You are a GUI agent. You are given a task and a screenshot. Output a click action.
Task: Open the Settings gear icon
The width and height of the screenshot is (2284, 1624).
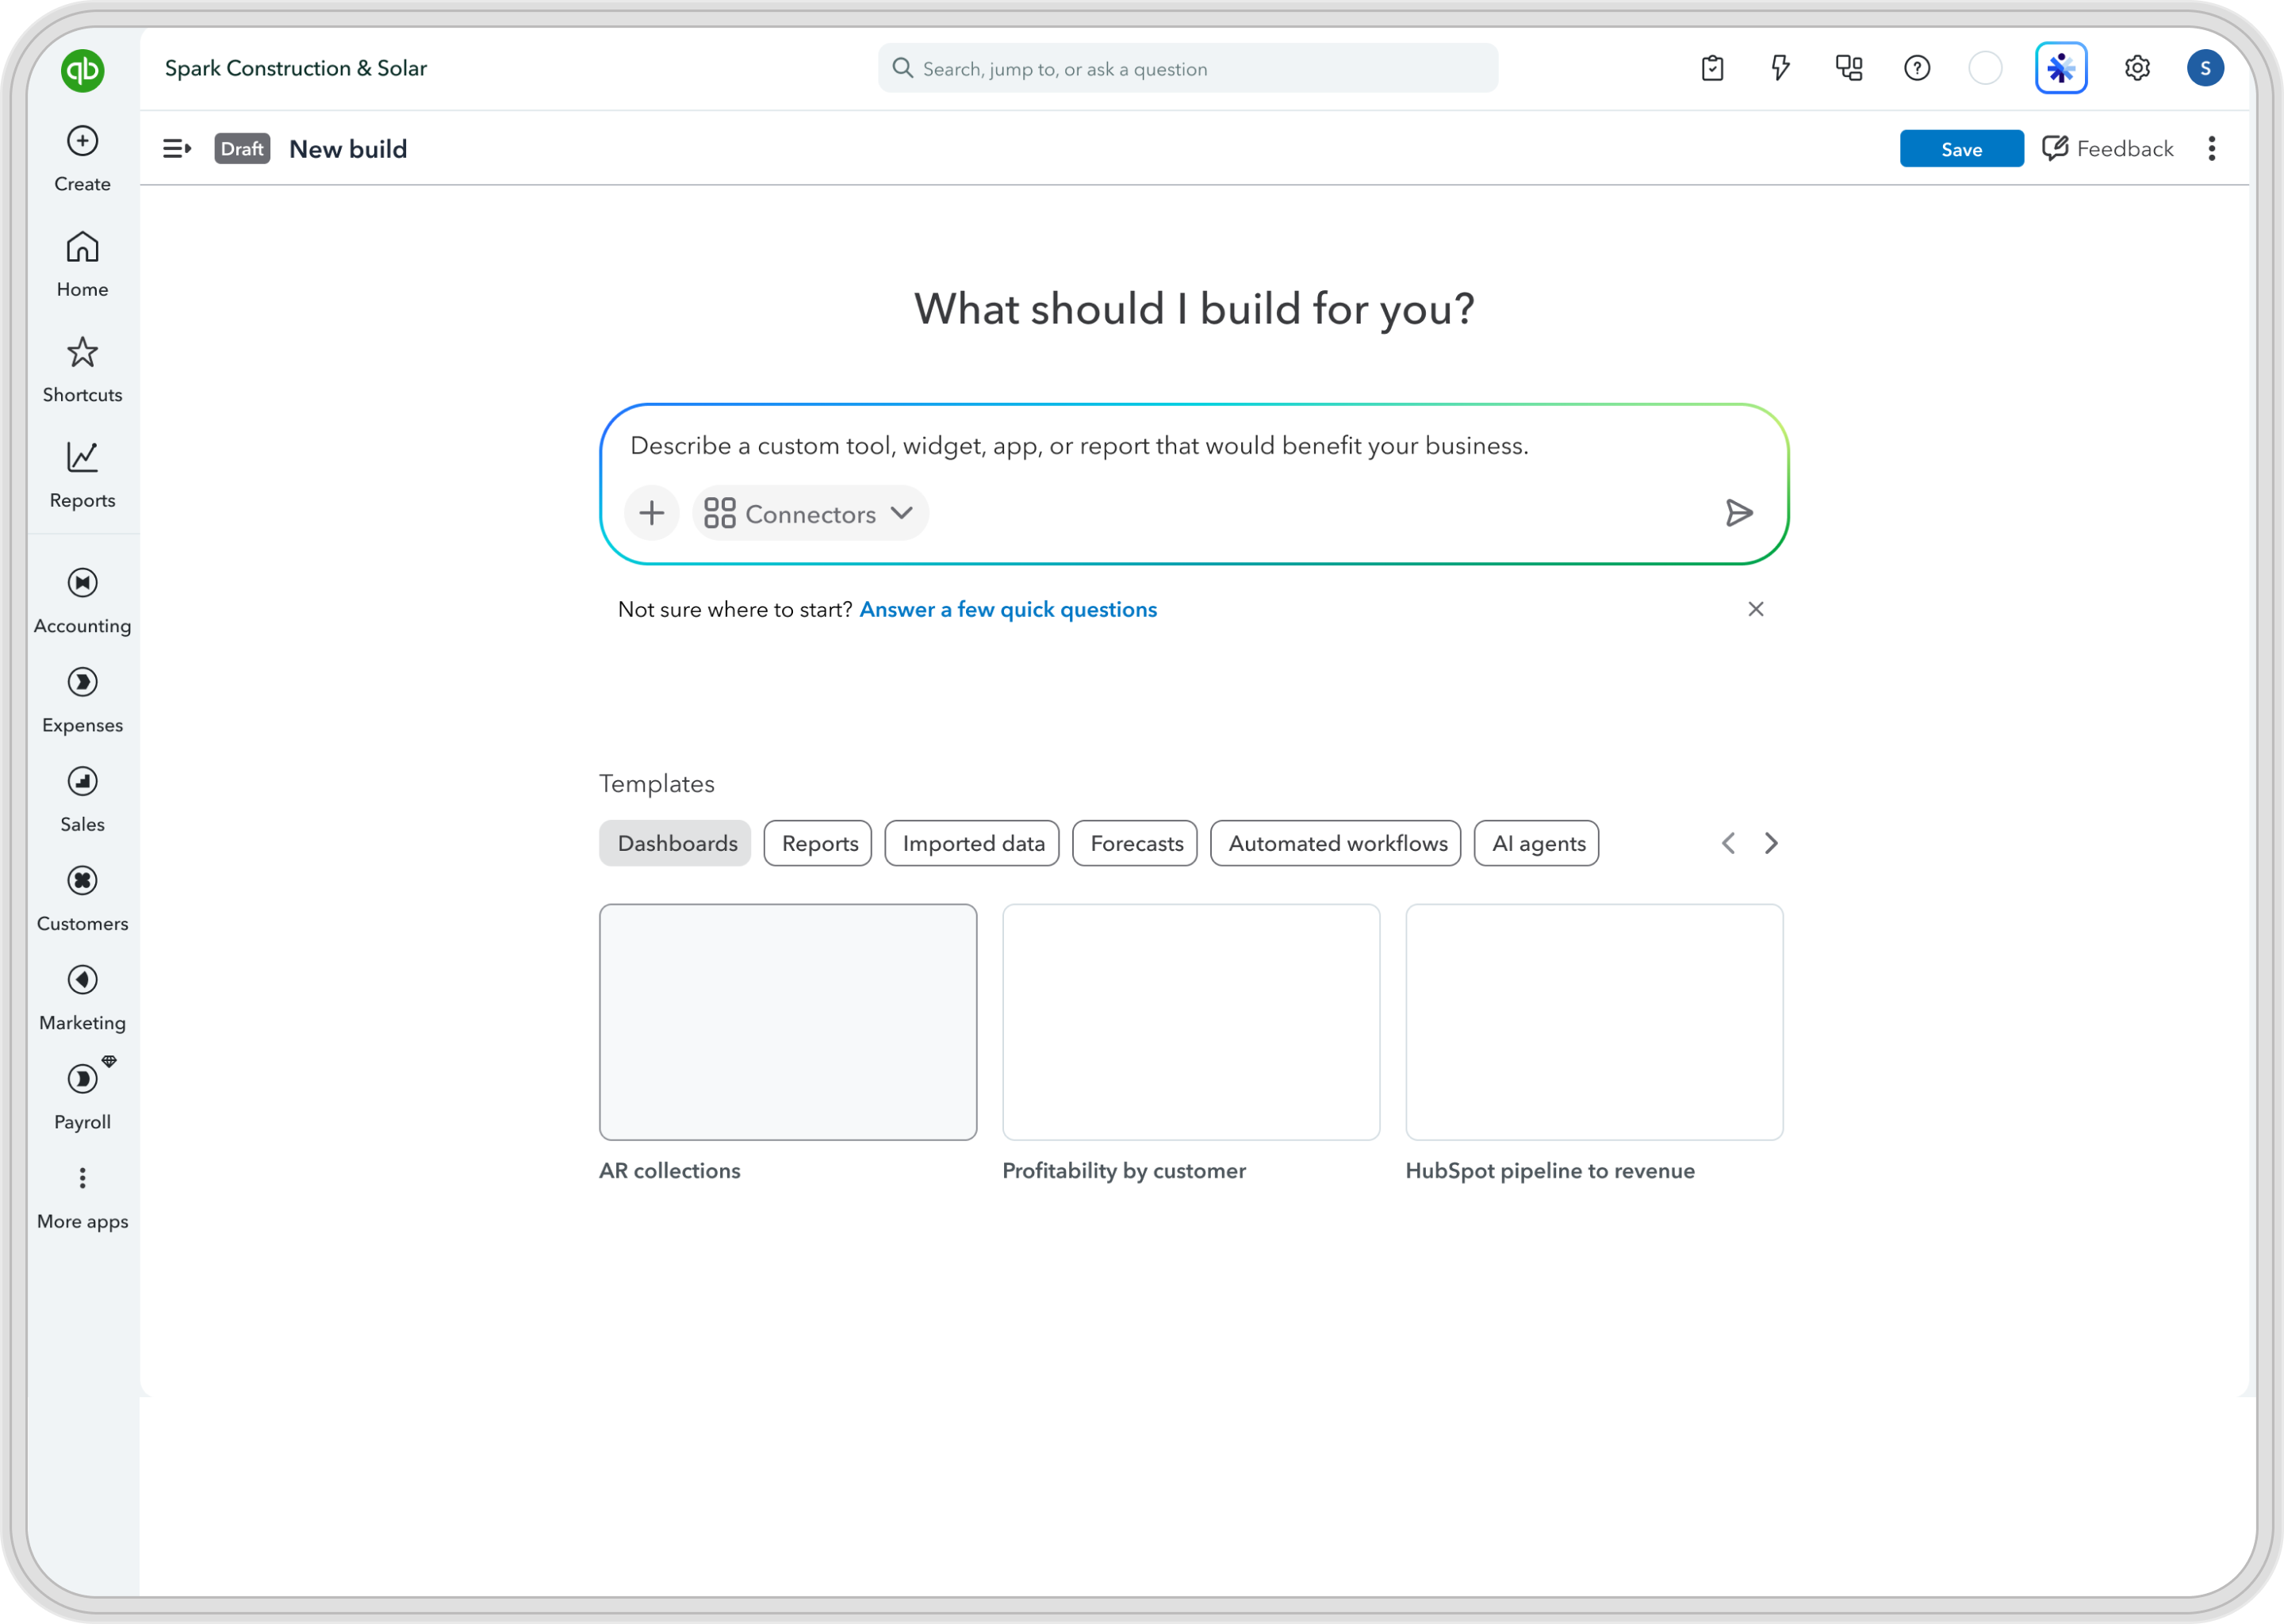2137,68
